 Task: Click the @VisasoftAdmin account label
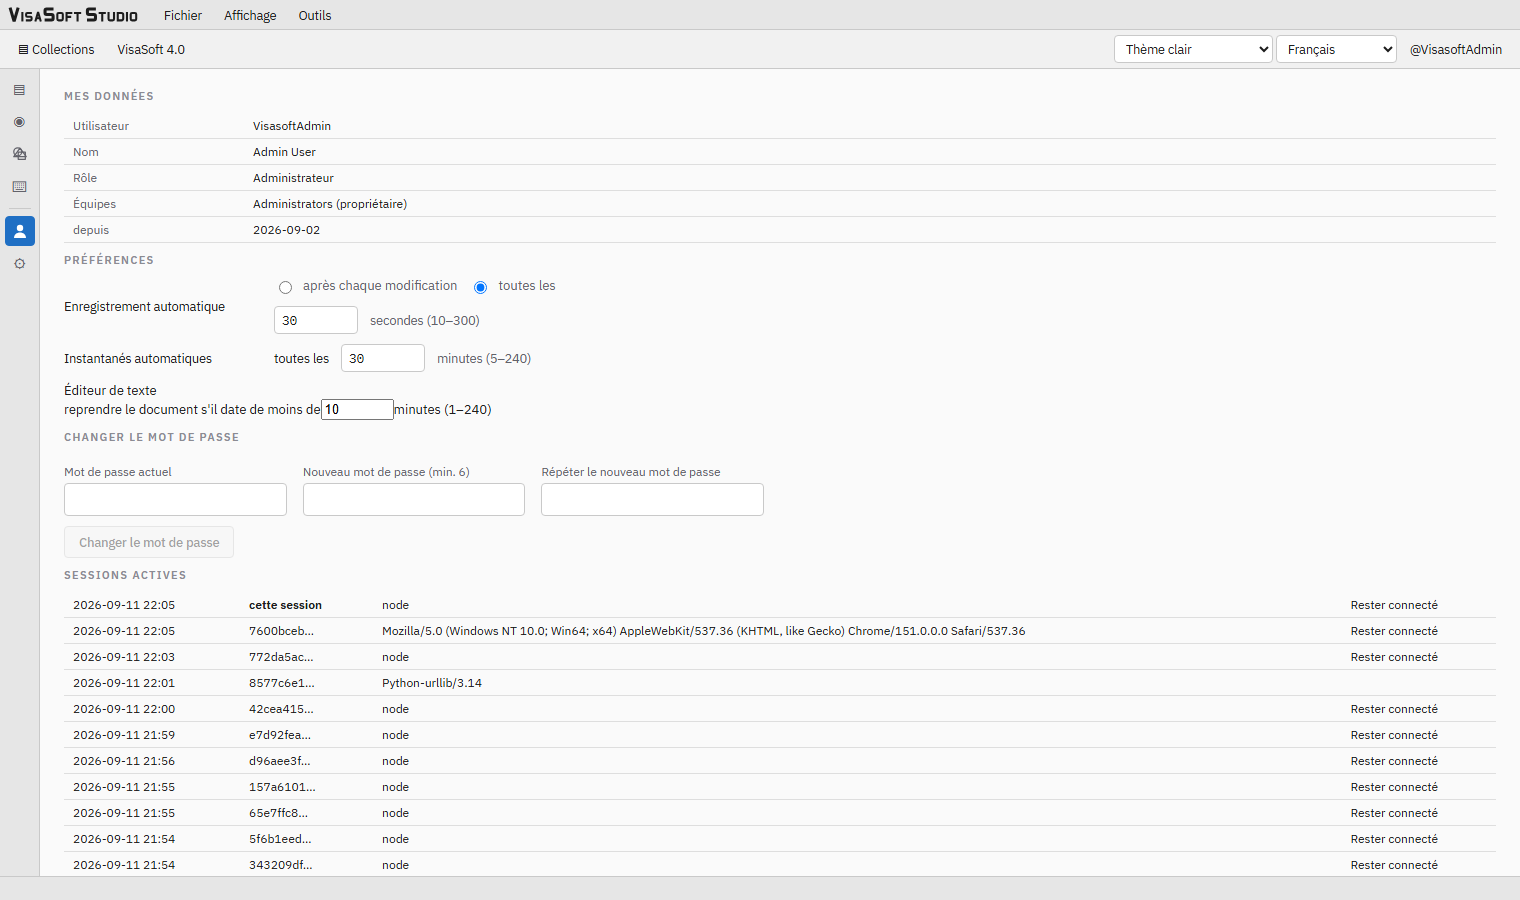click(1456, 49)
